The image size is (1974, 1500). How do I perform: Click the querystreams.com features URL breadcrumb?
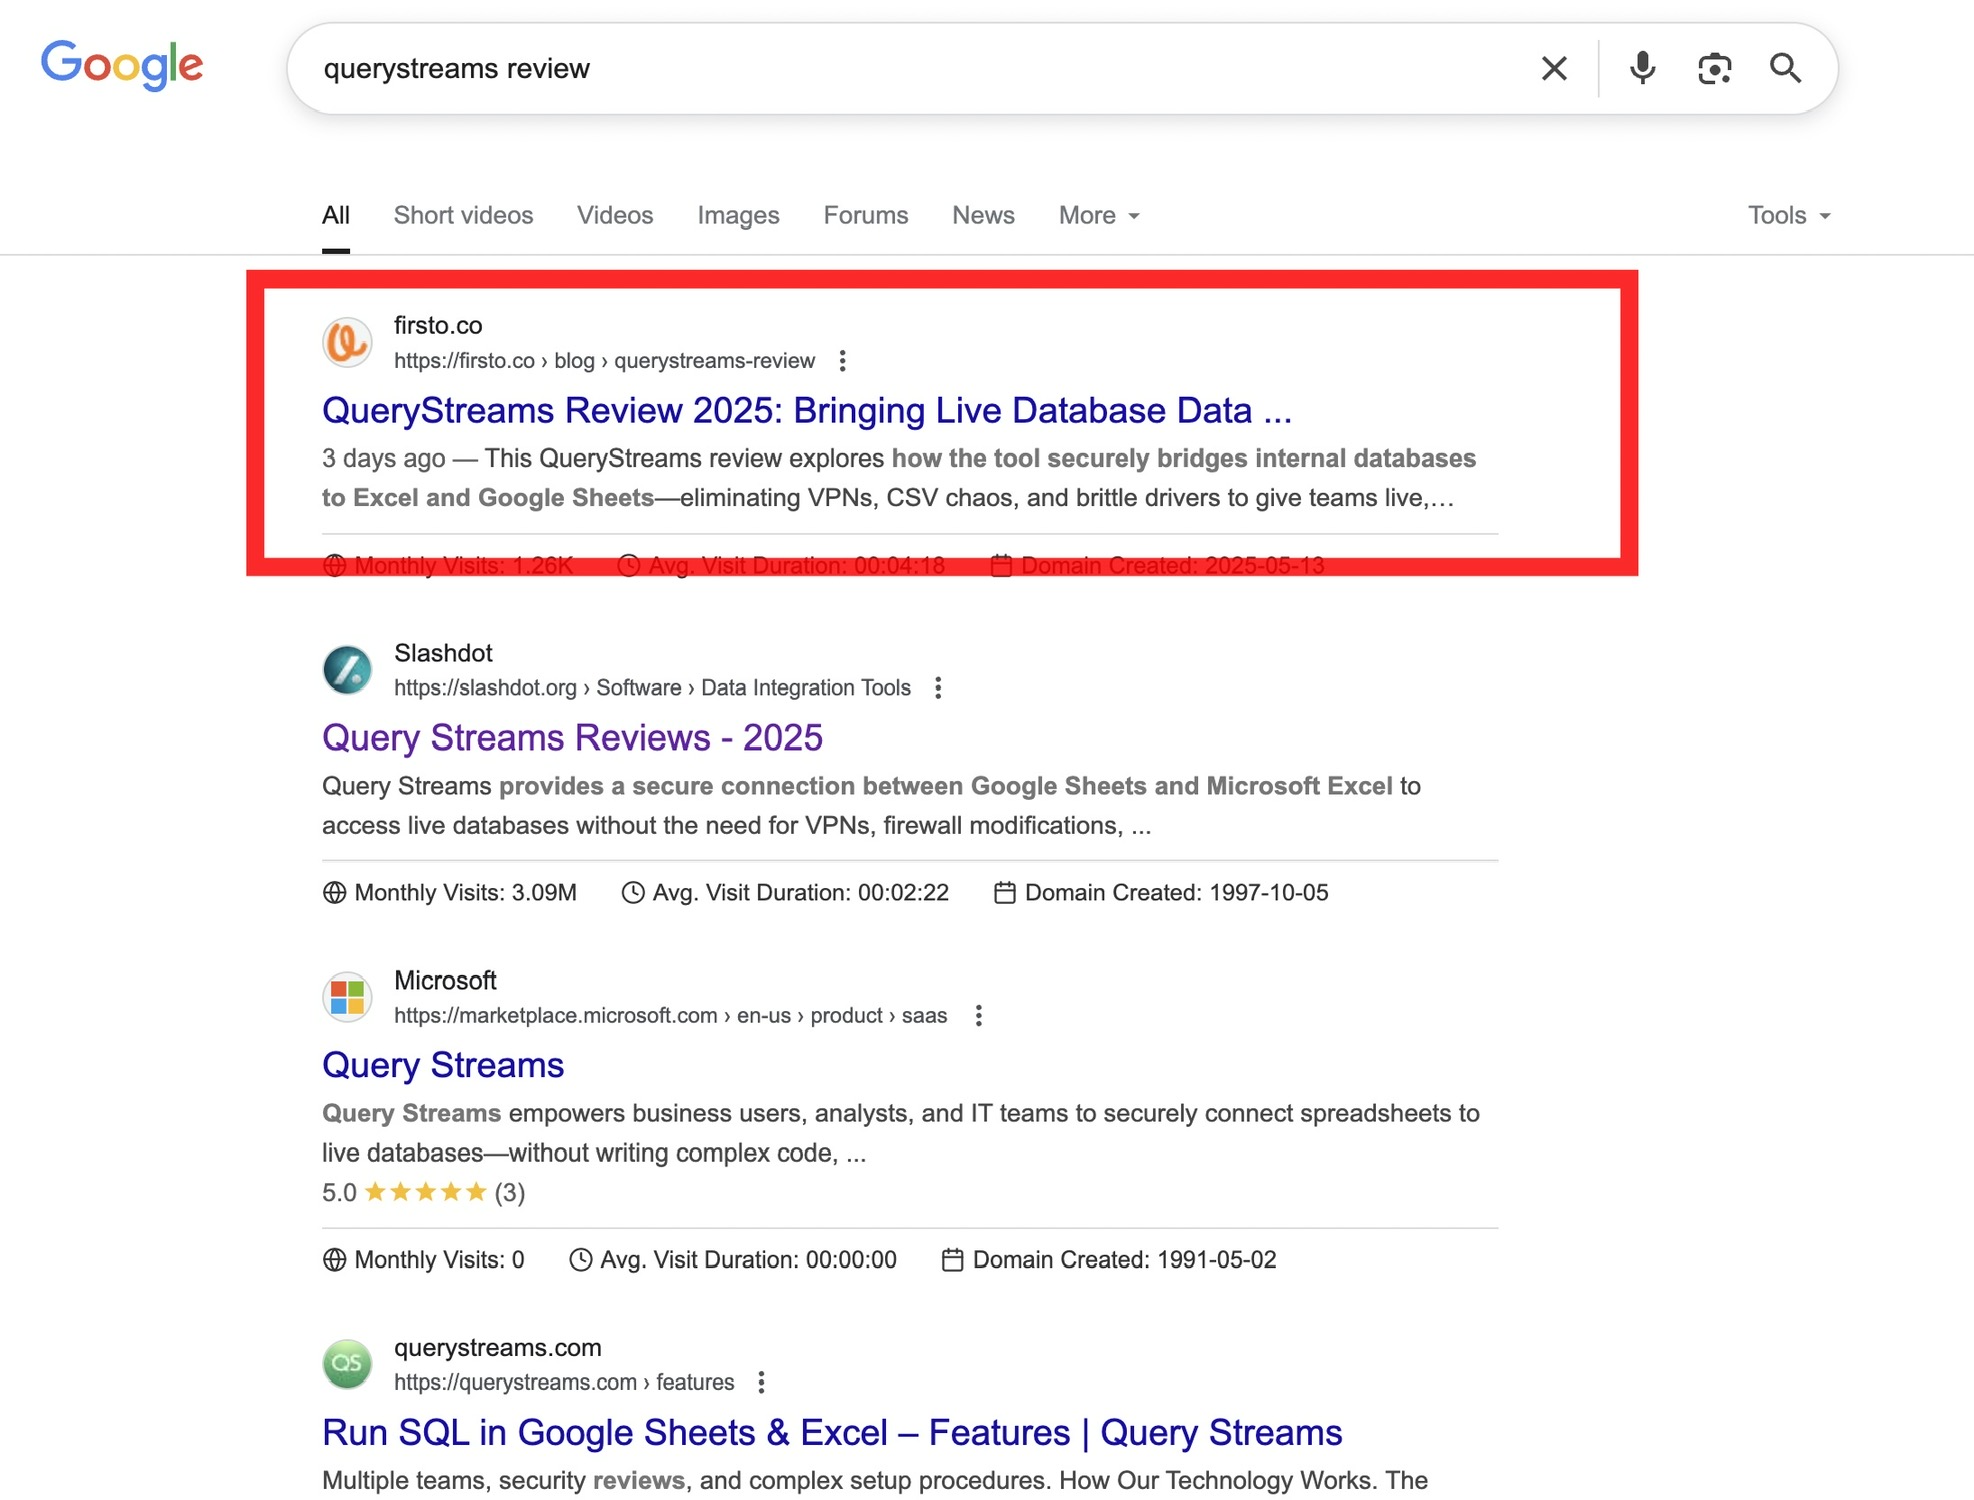(564, 1382)
